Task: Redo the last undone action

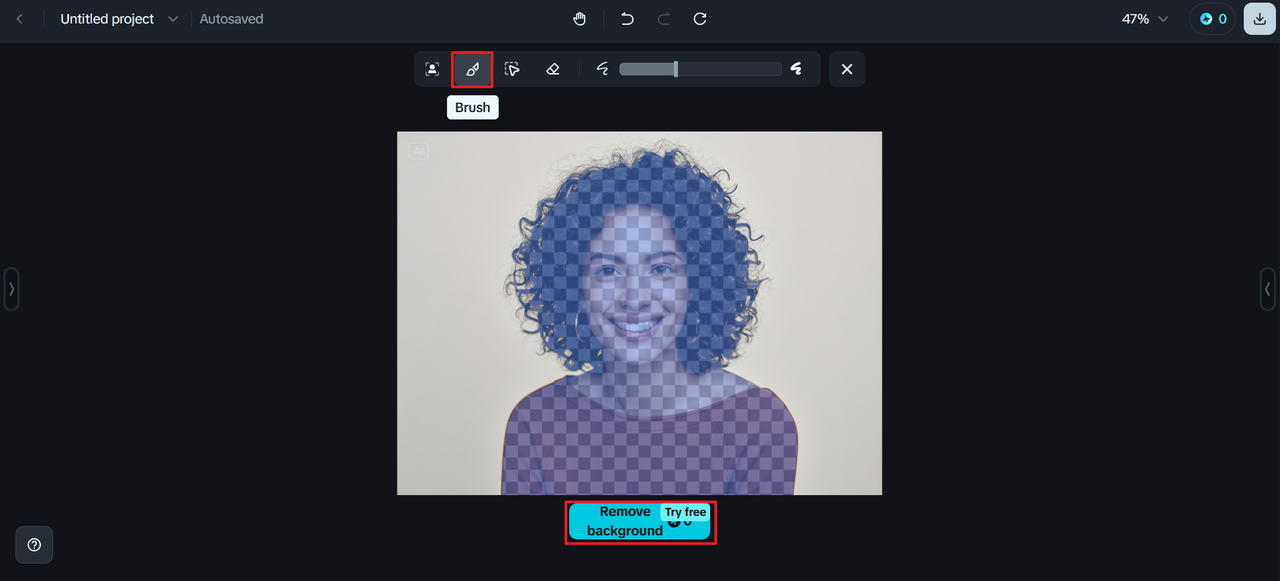Action: click(664, 19)
